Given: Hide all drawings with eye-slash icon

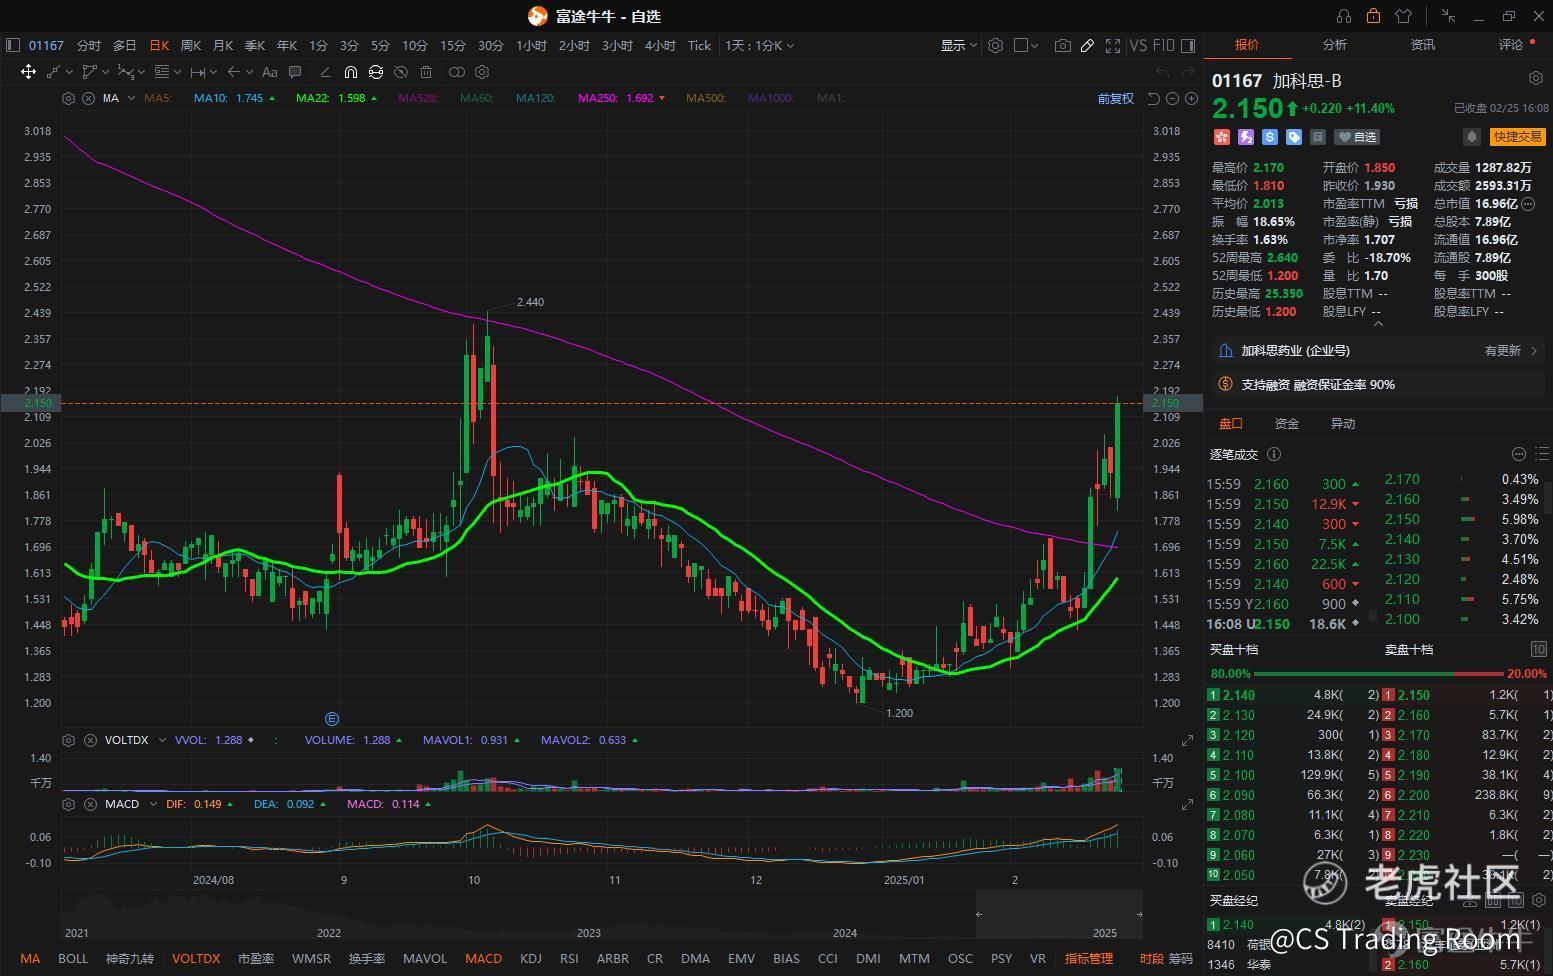Looking at the screenshot, I should (401, 72).
